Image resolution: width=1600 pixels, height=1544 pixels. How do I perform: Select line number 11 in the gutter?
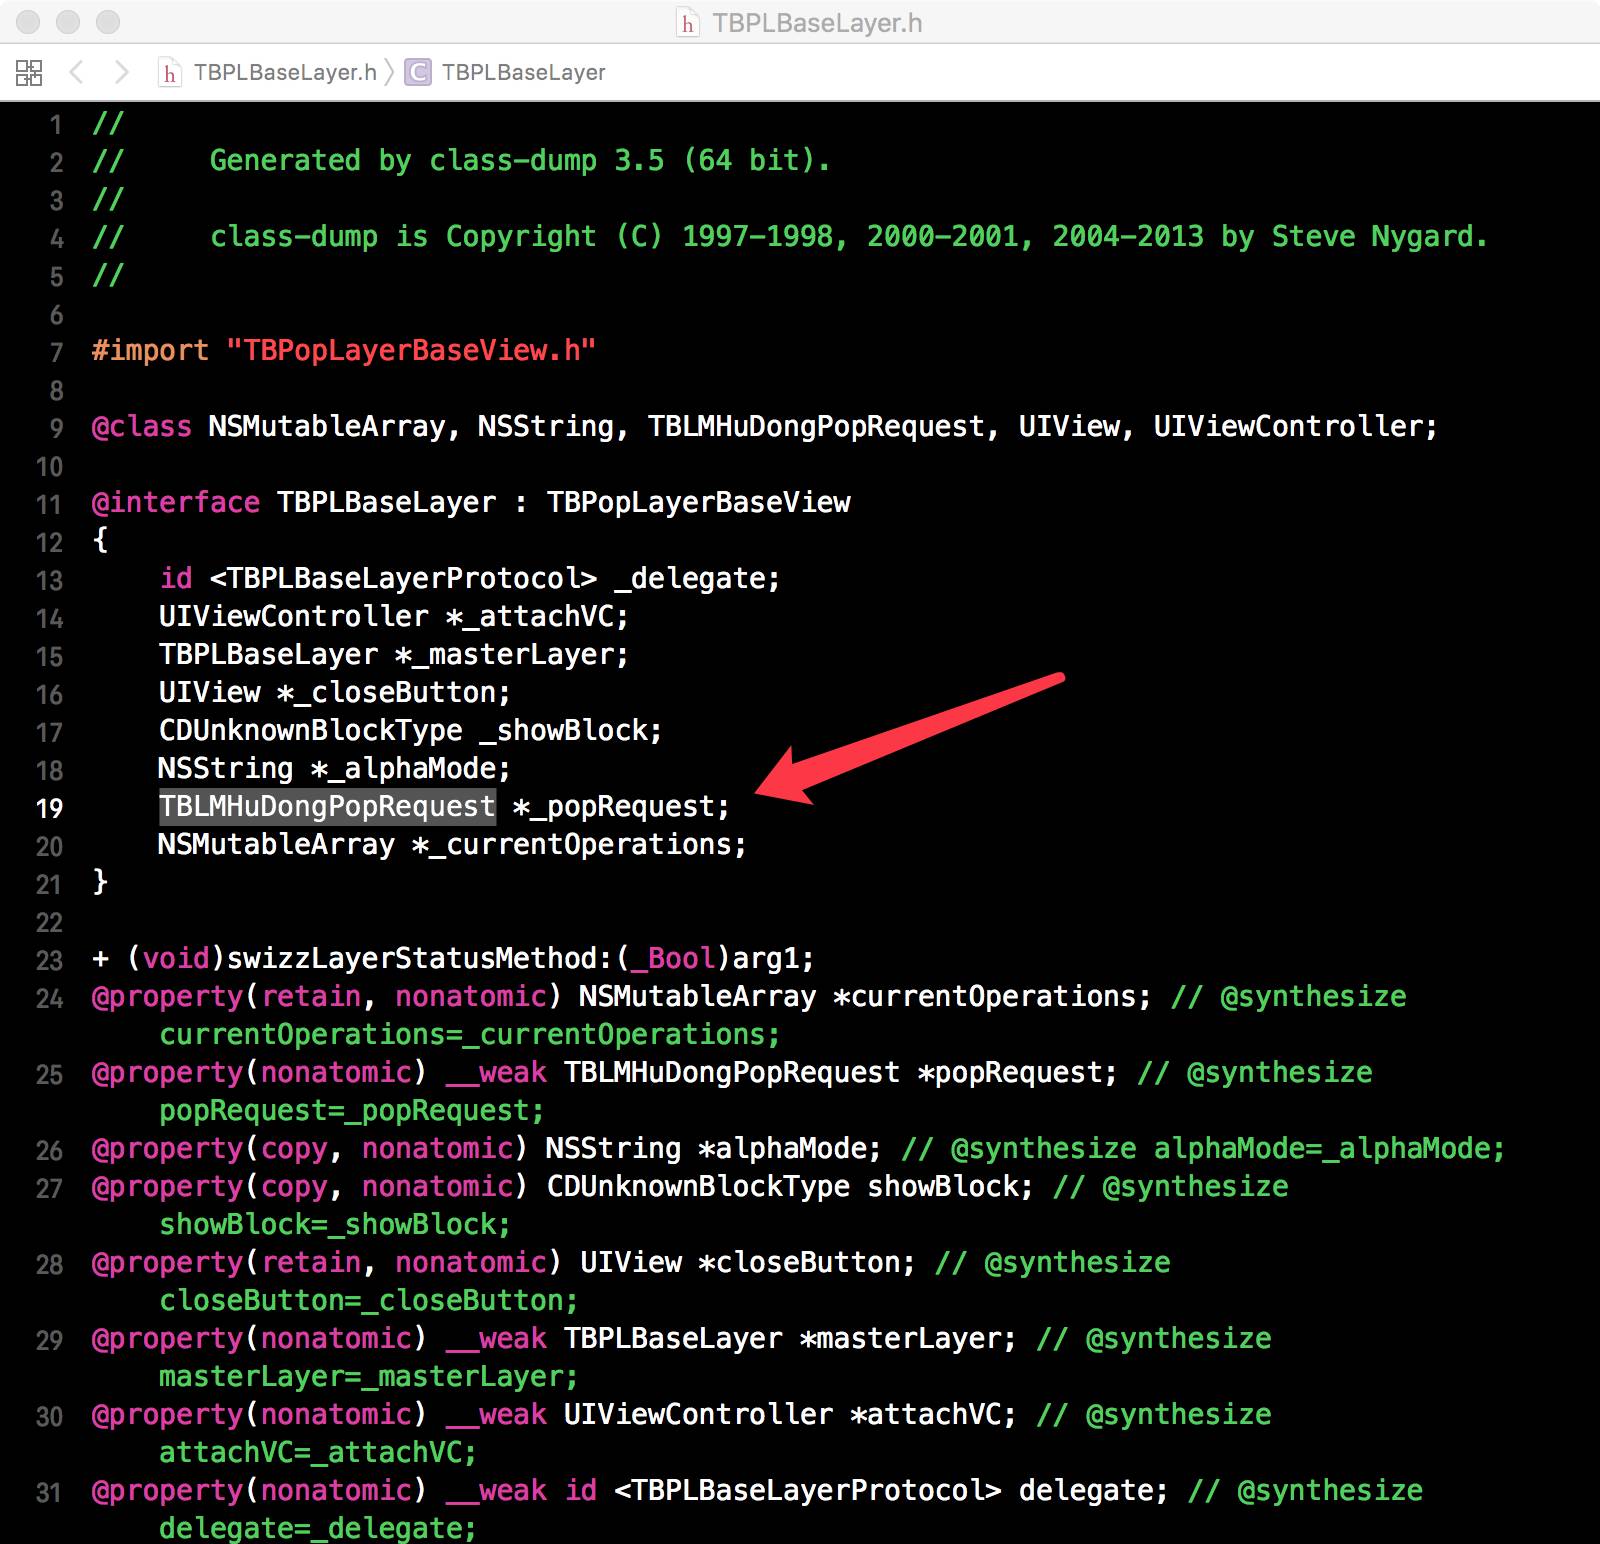pyautogui.click(x=49, y=504)
